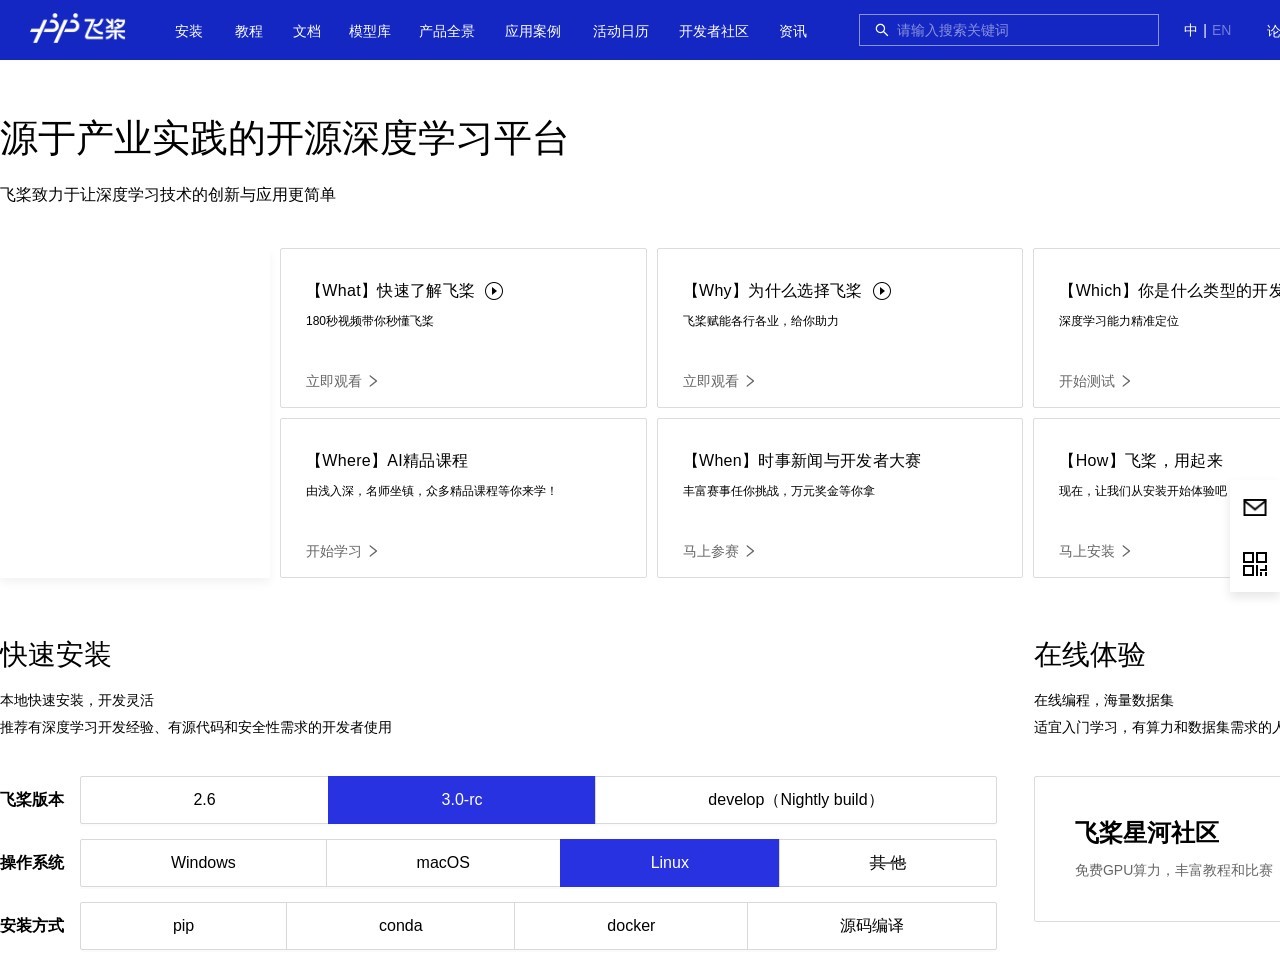Switch language to EN
The image size is (1280, 960).
point(1221,30)
